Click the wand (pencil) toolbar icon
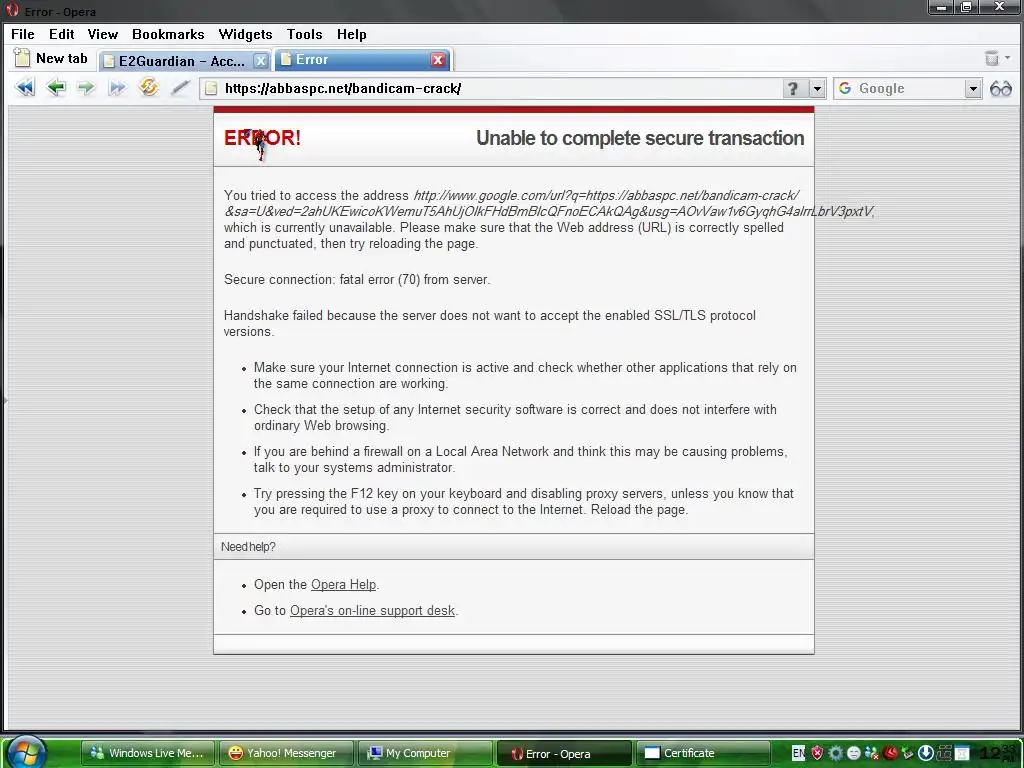The width and height of the screenshot is (1024, 768). [180, 88]
